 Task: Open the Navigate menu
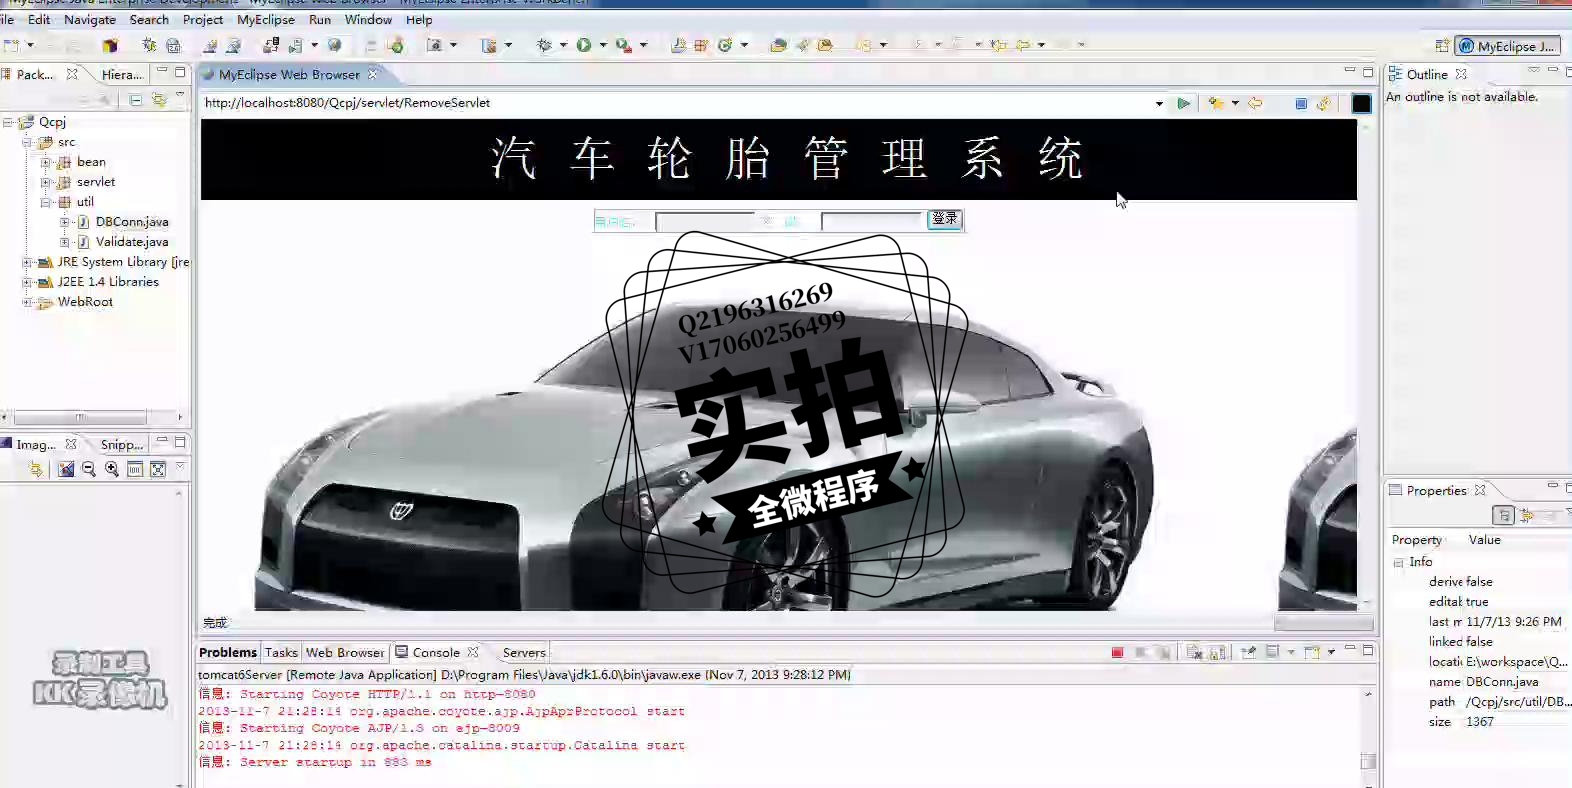(90, 19)
